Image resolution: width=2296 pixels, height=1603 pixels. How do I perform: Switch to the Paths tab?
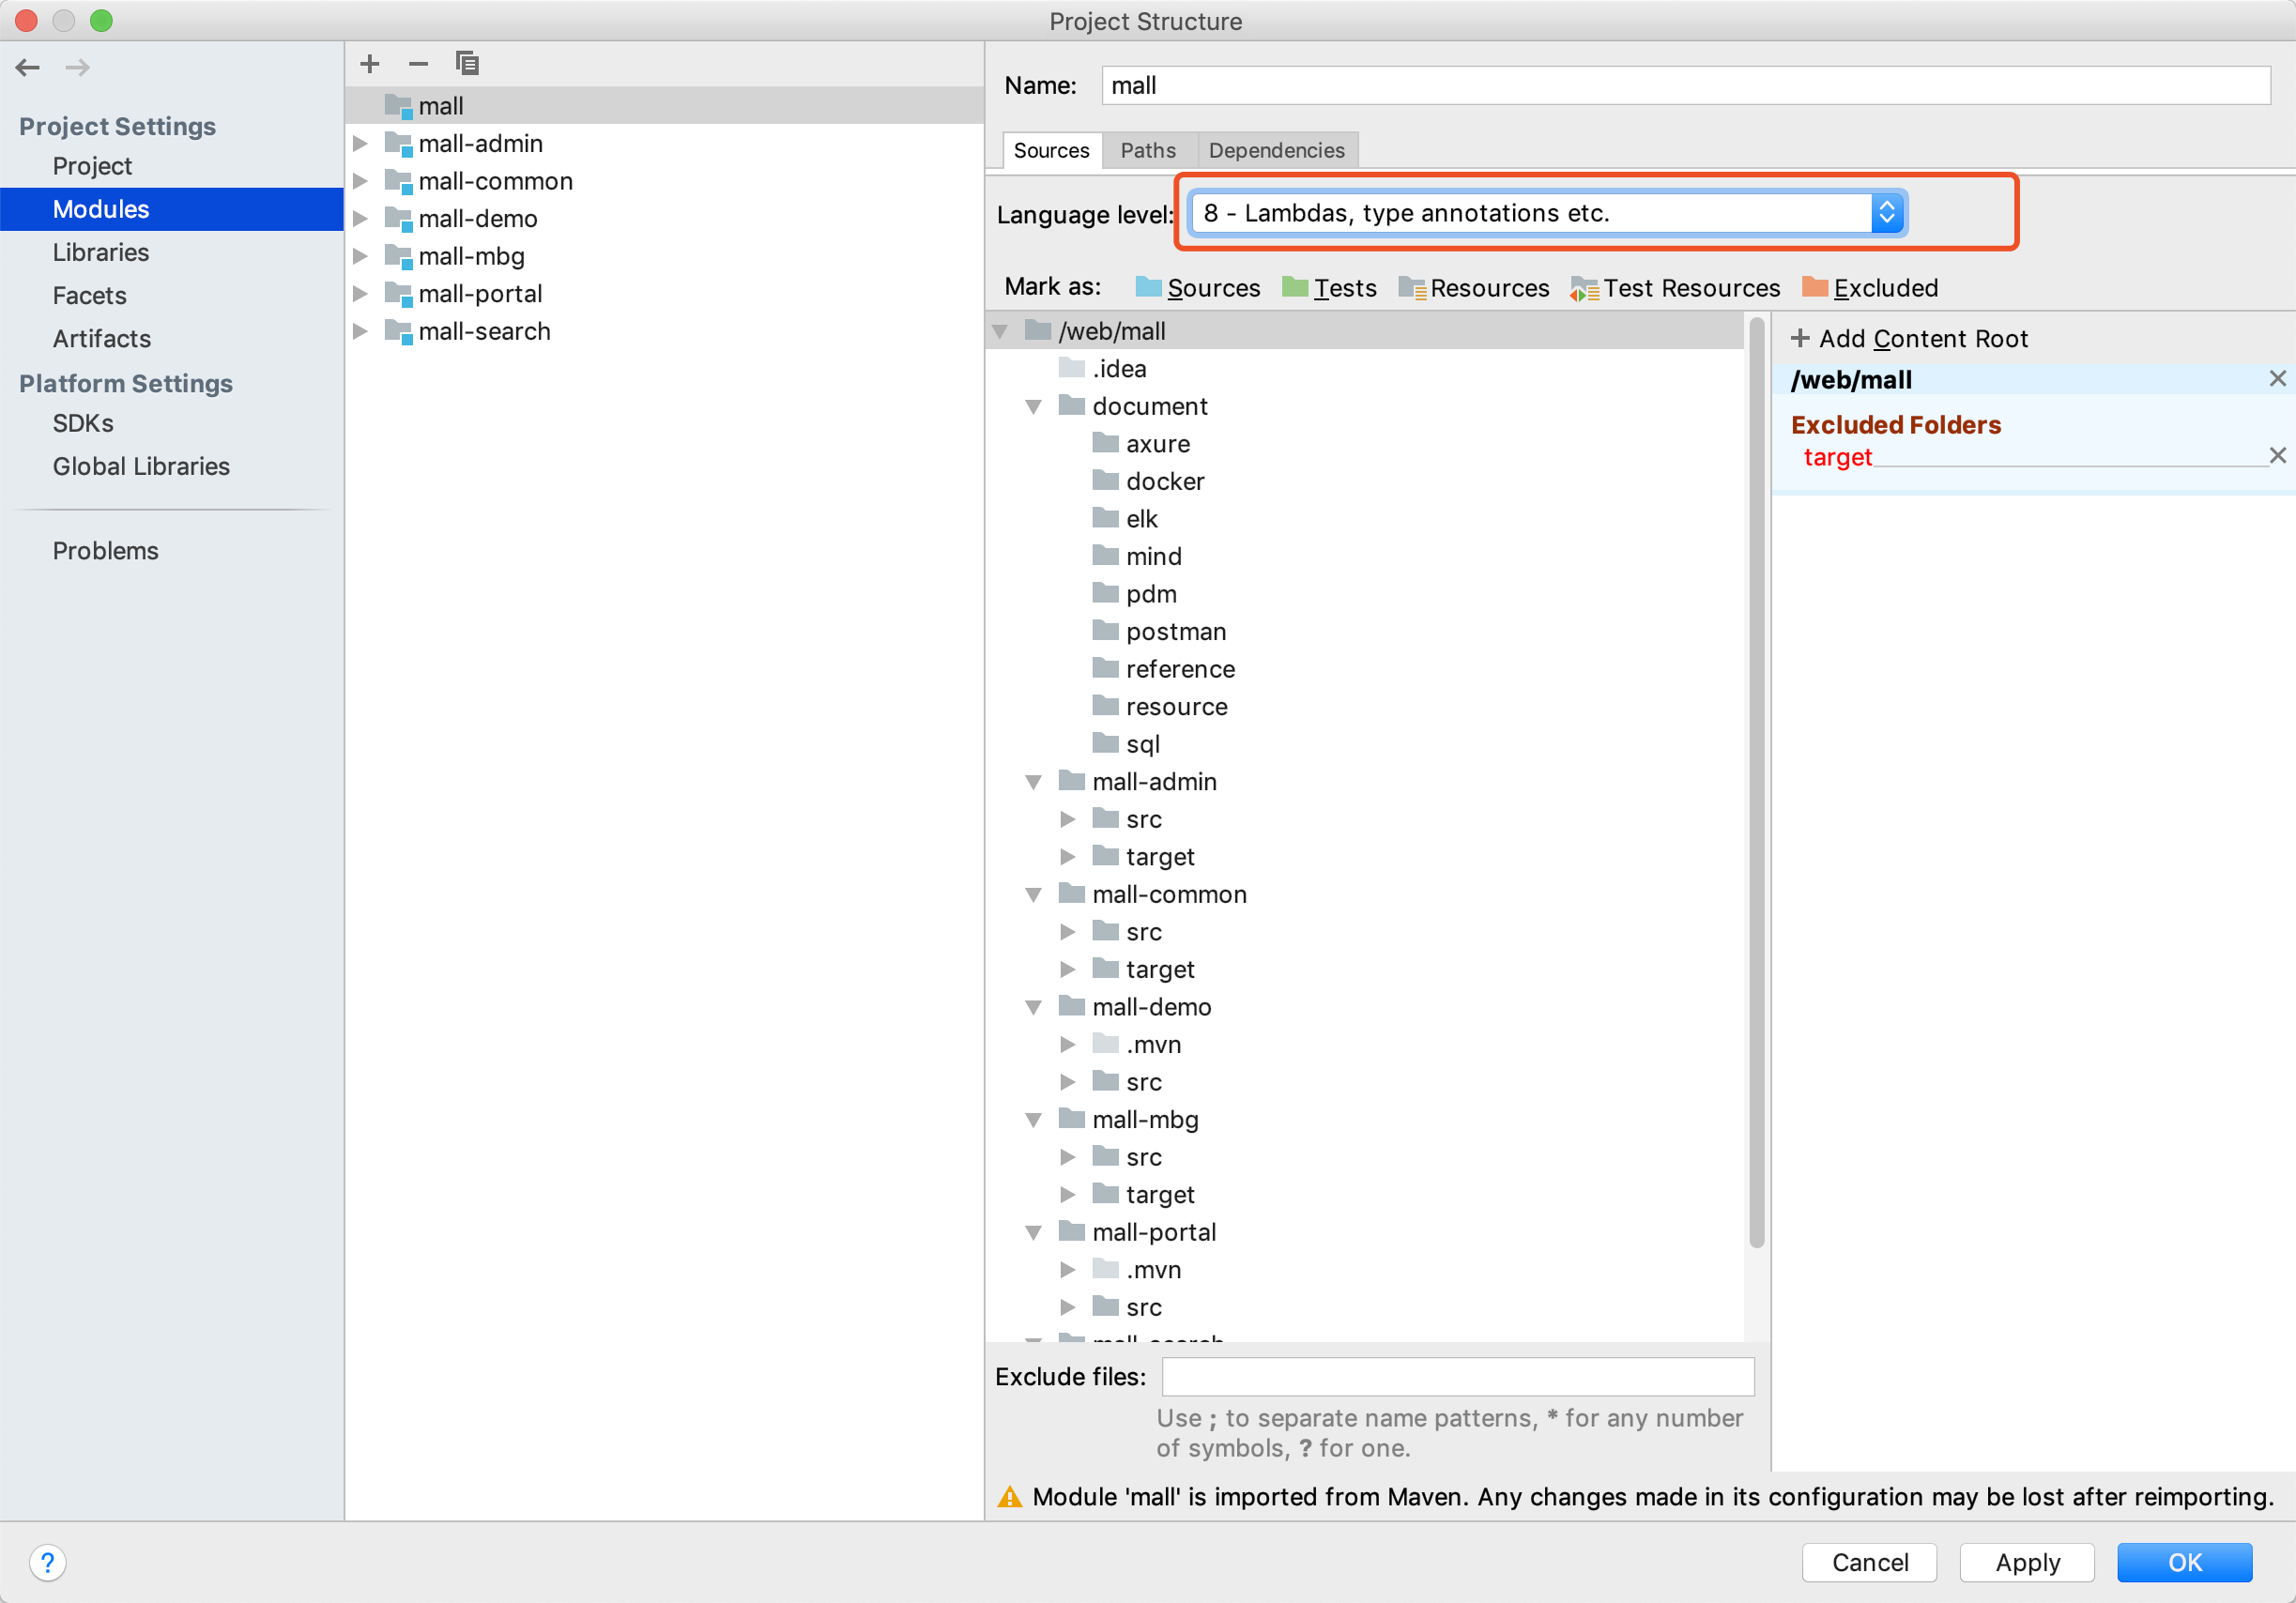tap(1147, 150)
